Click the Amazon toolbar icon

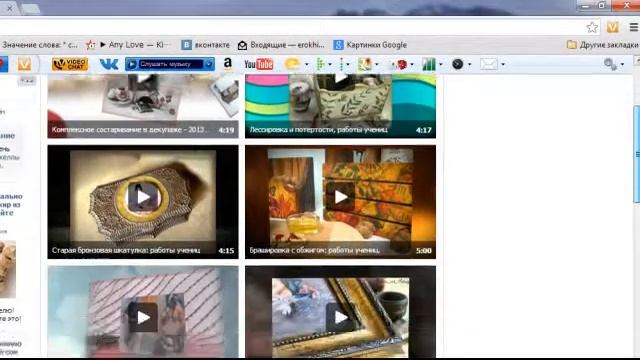[x=228, y=64]
